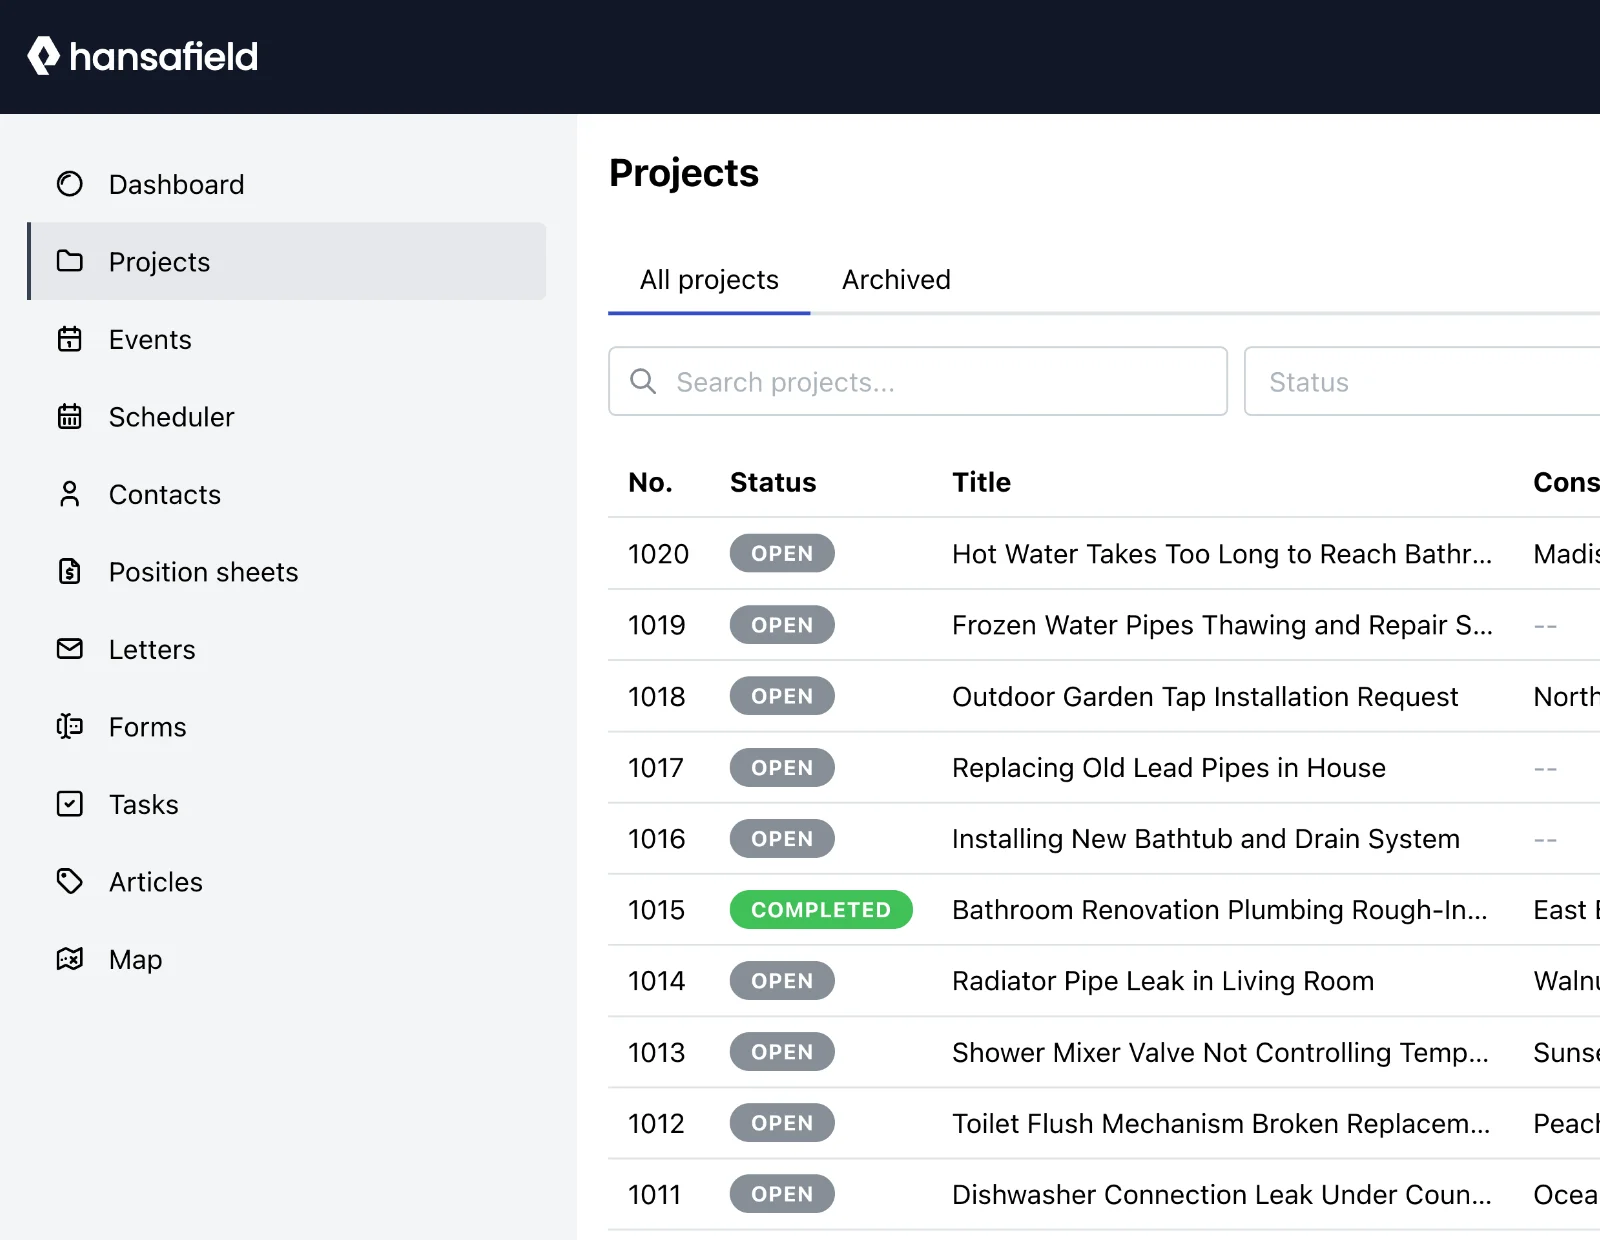Select the All projects tab
This screenshot has height=1240, width=1600.
point(709,280)
